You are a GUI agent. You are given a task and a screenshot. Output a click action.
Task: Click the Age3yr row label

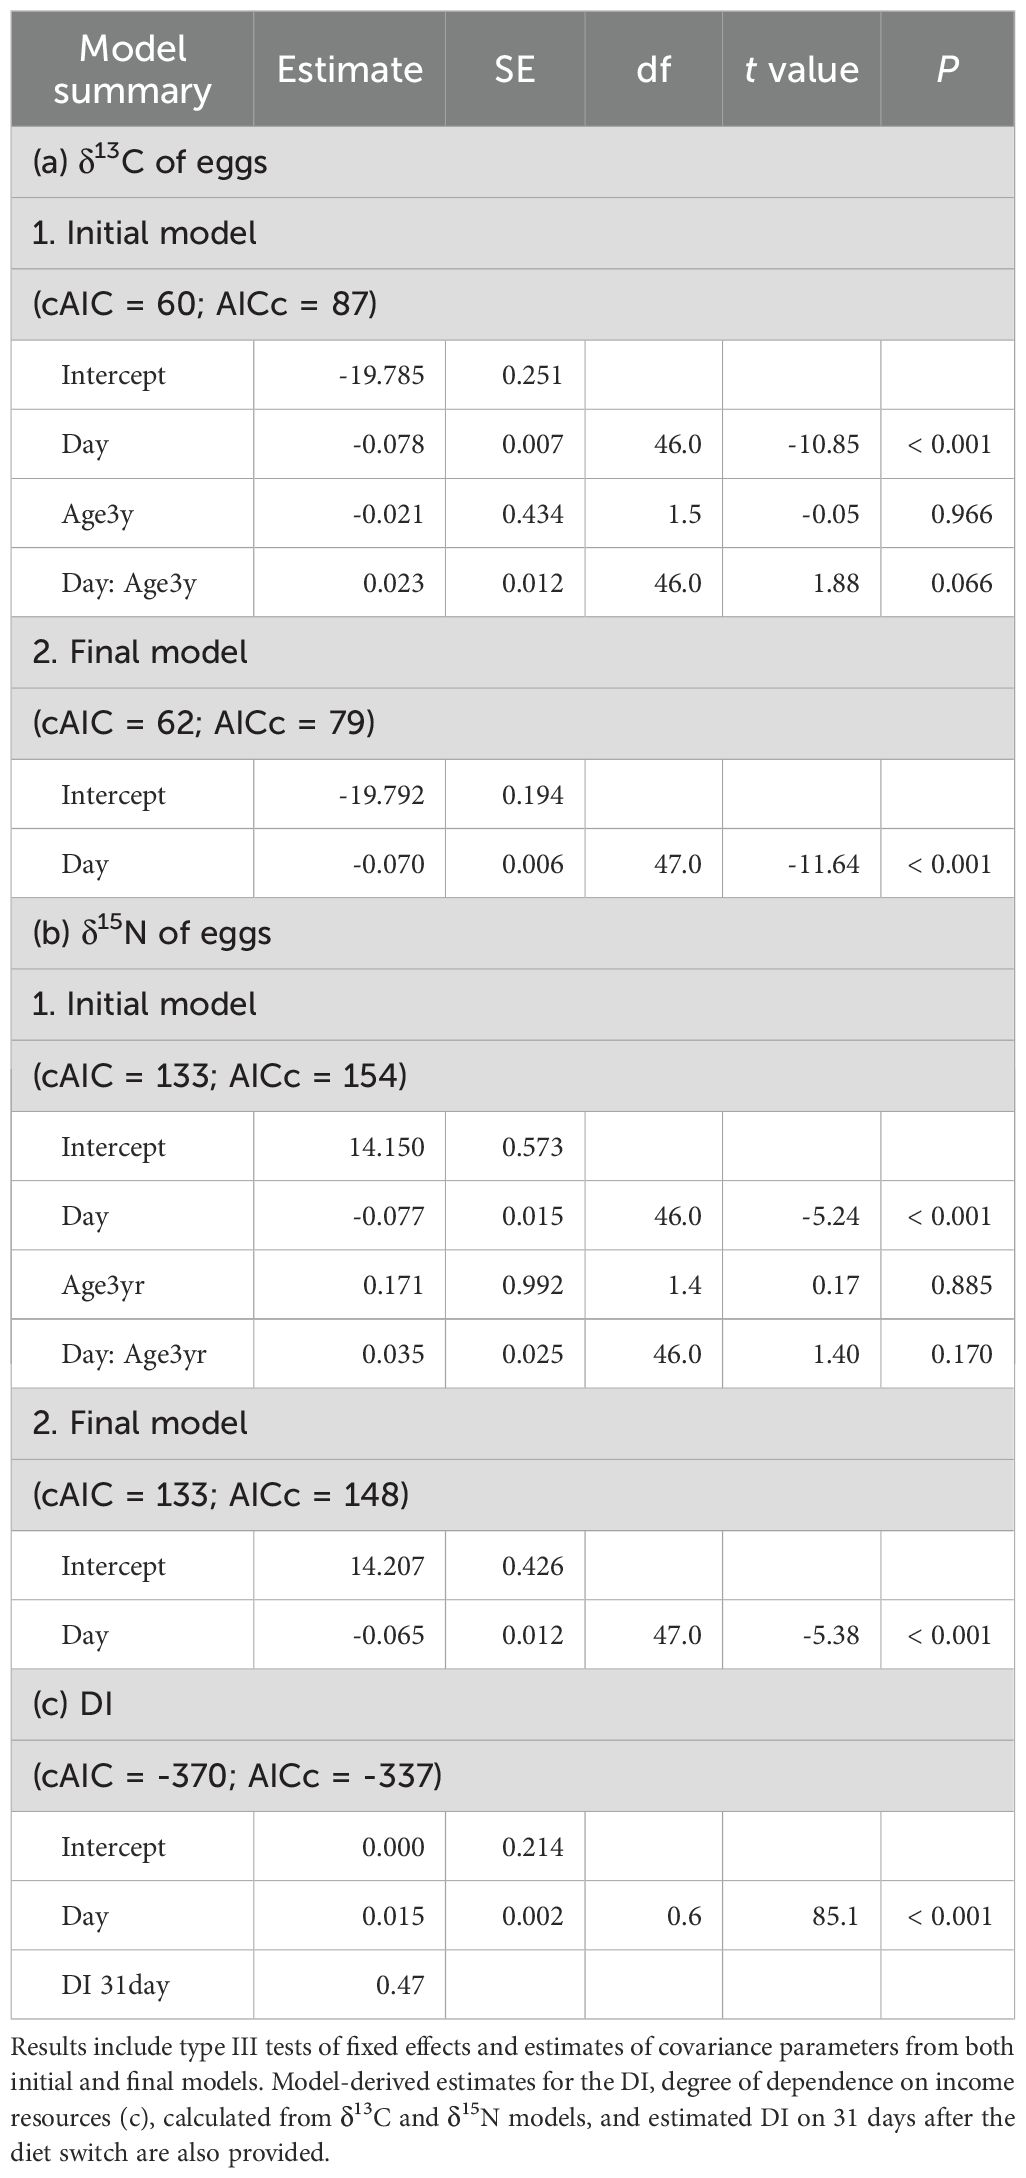[102, 1285]
